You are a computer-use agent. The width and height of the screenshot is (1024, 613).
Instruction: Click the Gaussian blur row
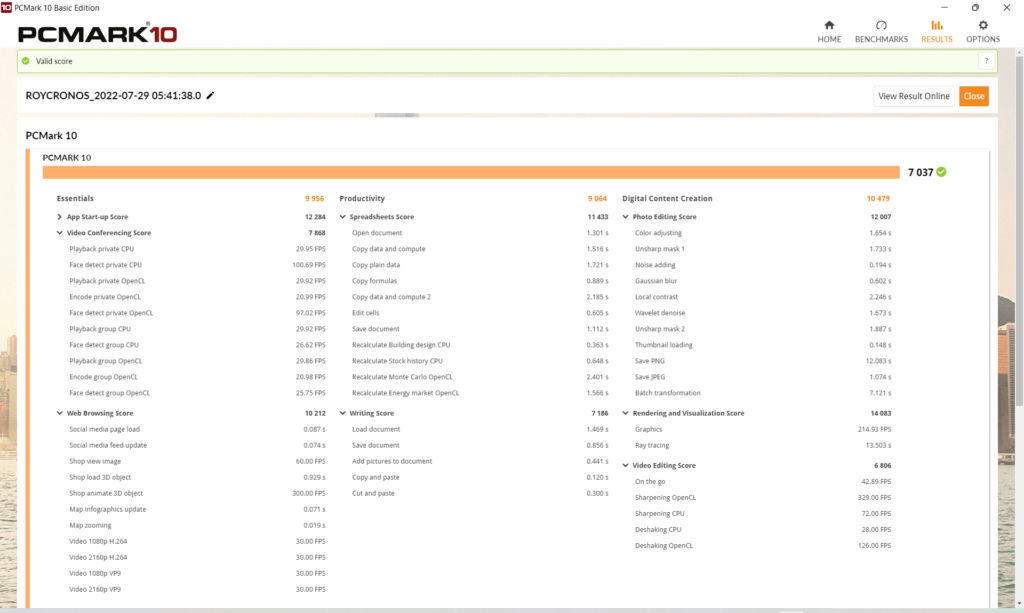(x=763, y=281)
